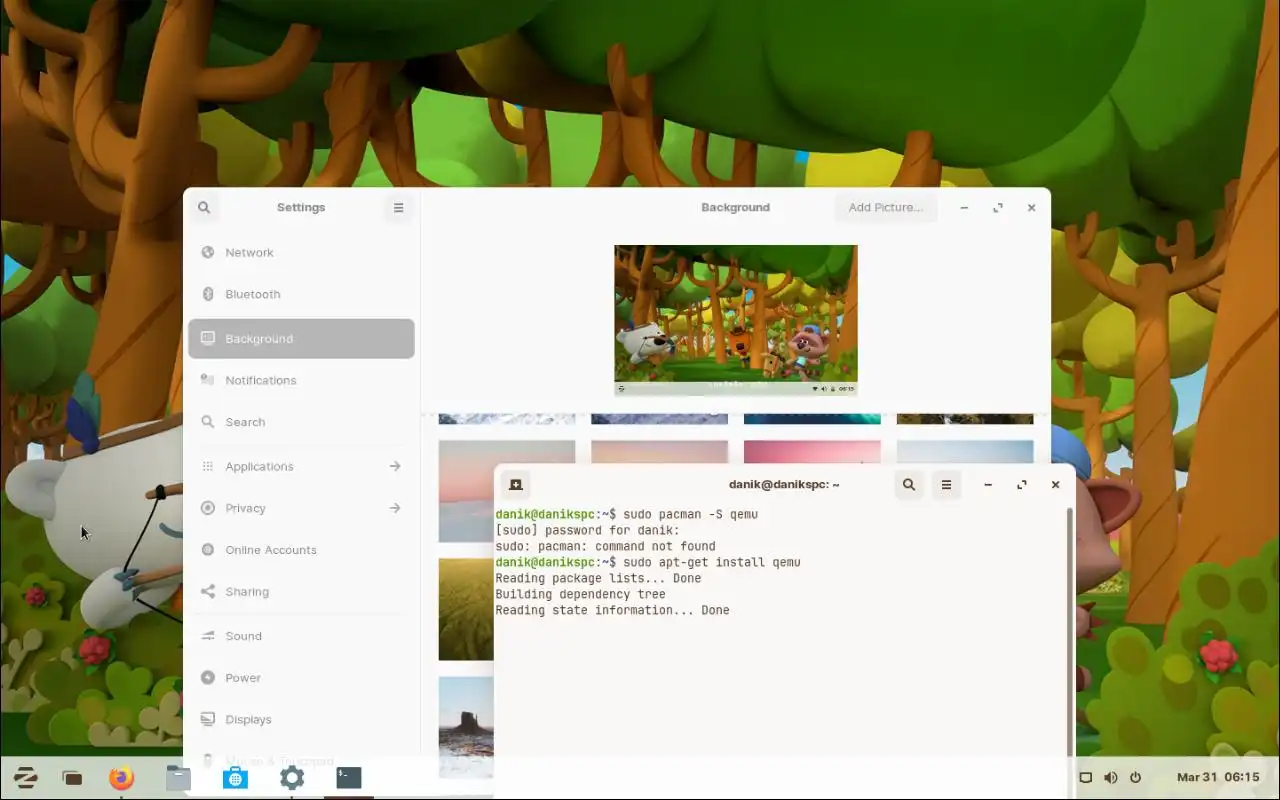This screenshot has height=800, width=1280.
Task: Open Power settings panel
Action: [x=301, y=678]
